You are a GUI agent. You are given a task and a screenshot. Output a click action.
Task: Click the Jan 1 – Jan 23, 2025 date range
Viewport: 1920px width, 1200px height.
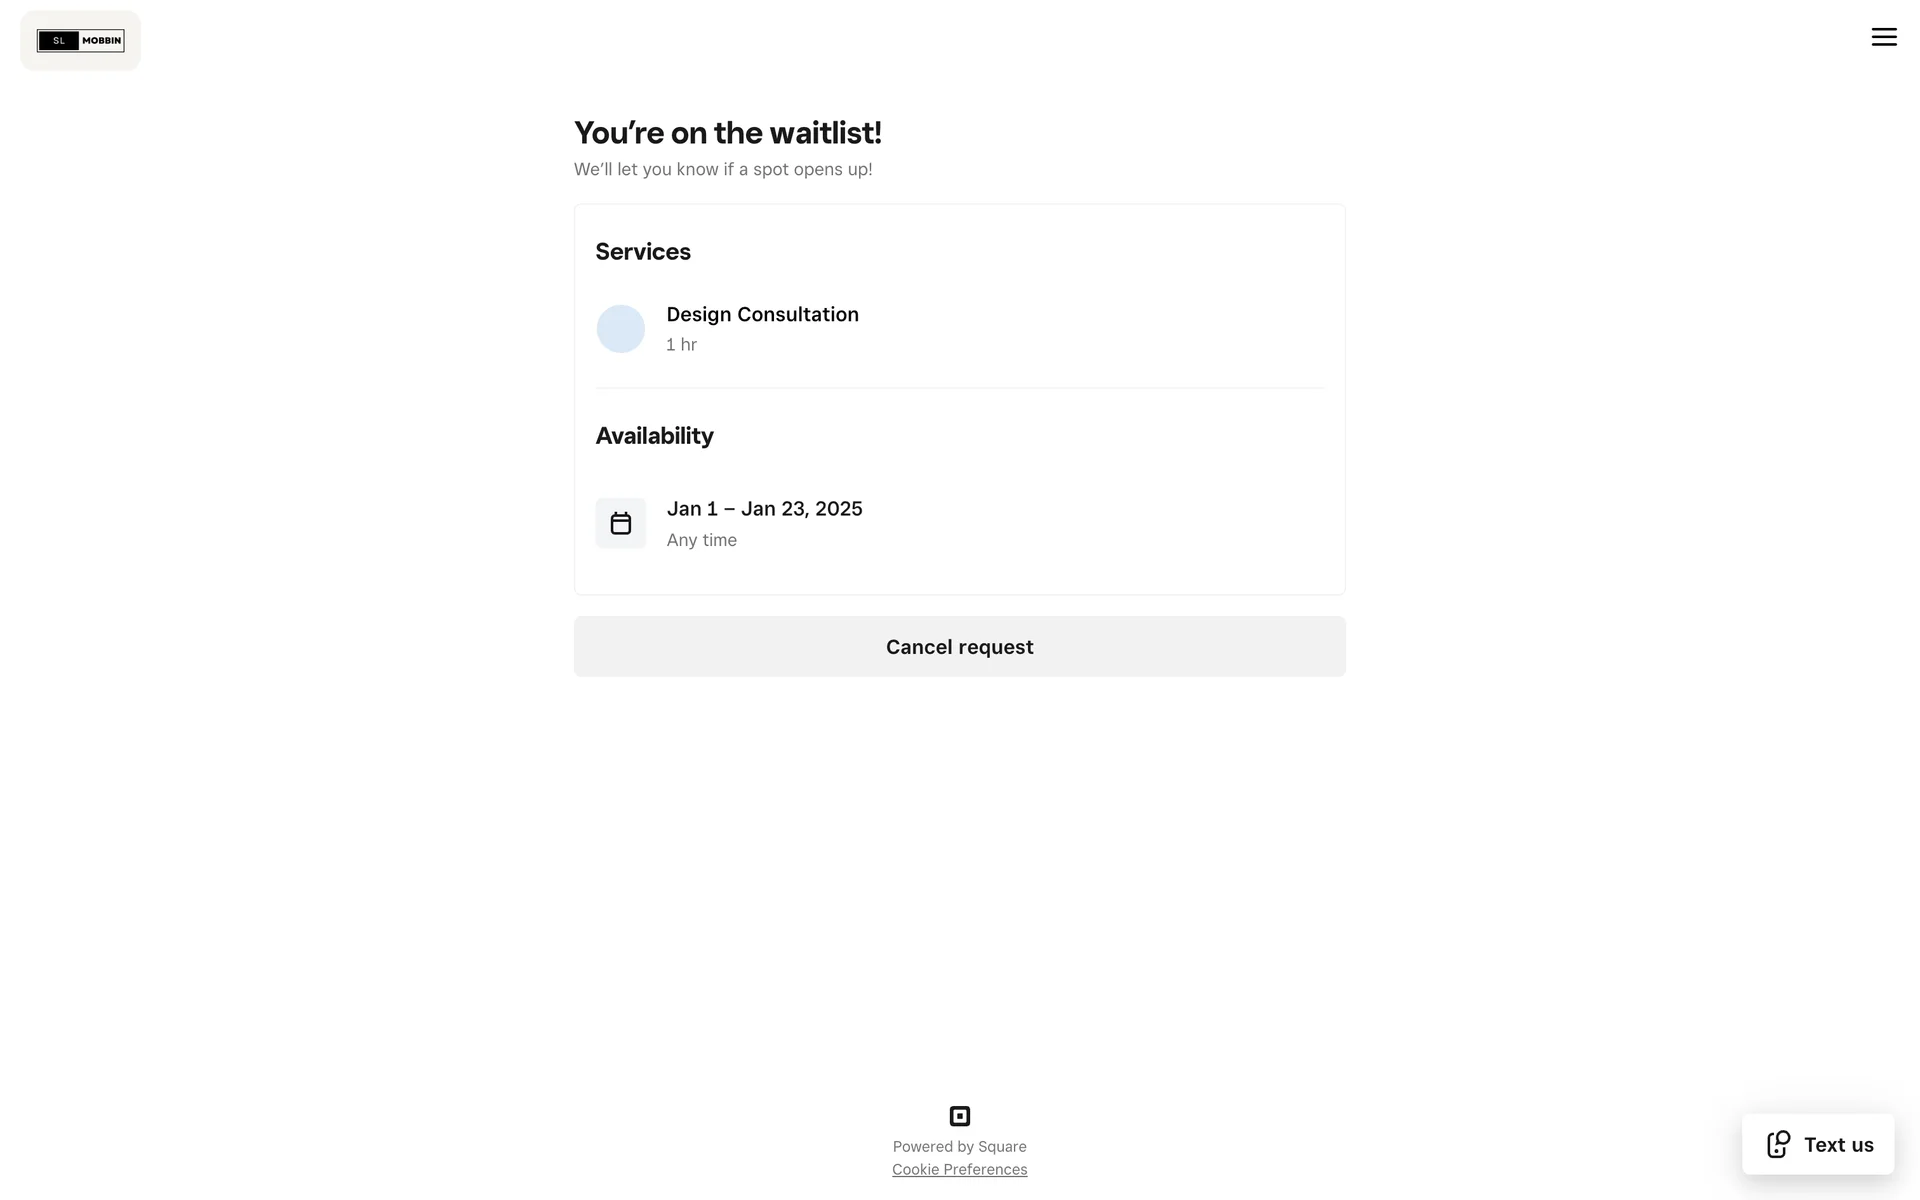pos(764,508)
